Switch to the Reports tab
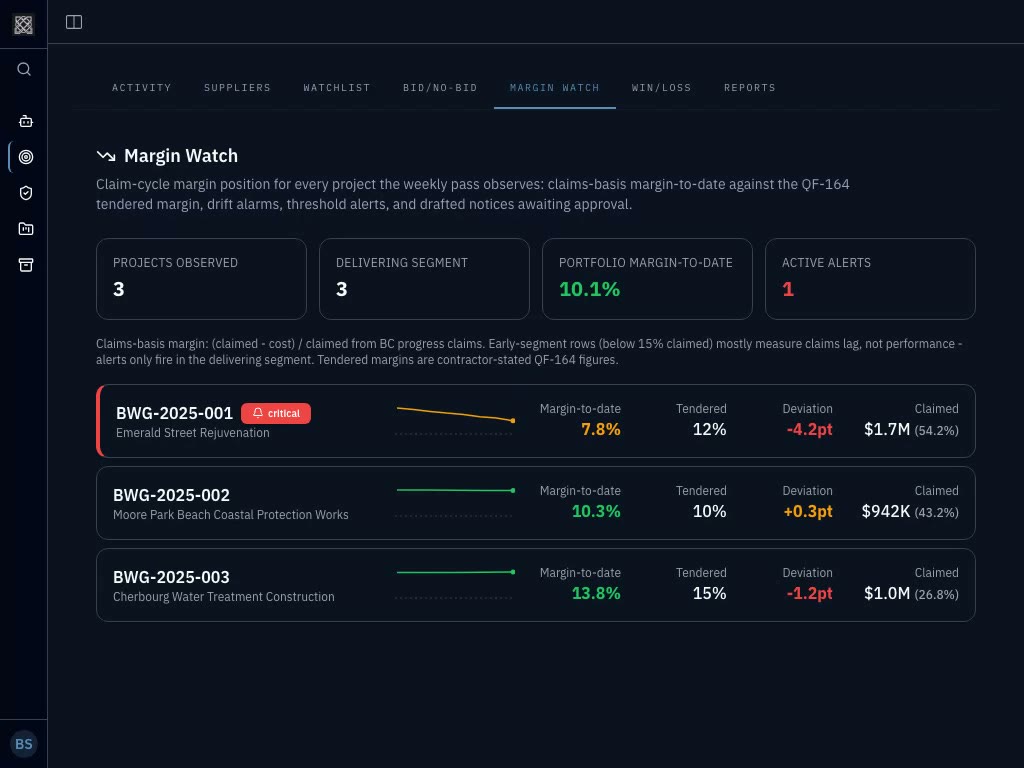Image resolution: width=1024 pixels, height=768 pixels. [750, 88]
